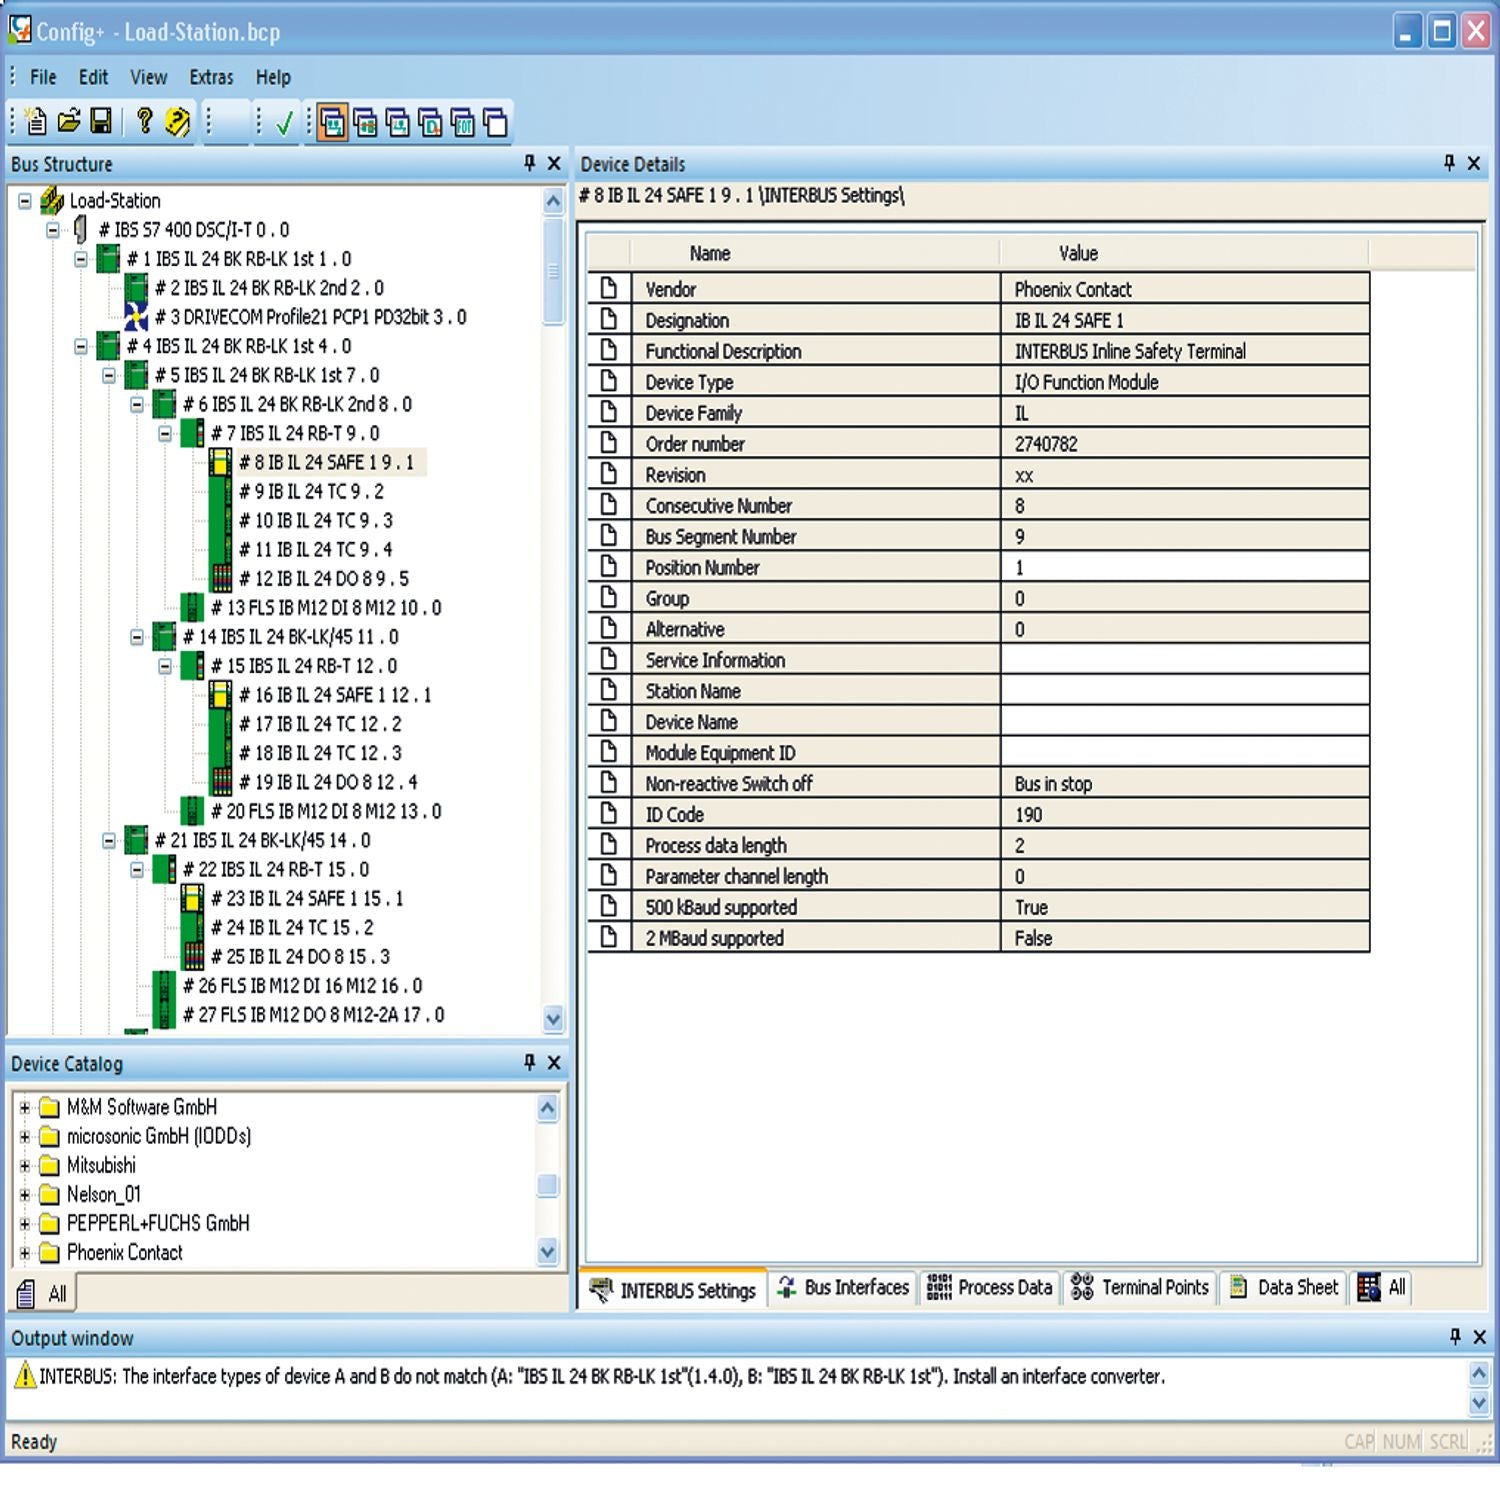Open the Data Sheet tab
This screenshot has width=1500, height=1500.
pyautogui.click(x=1284, y=1288)
